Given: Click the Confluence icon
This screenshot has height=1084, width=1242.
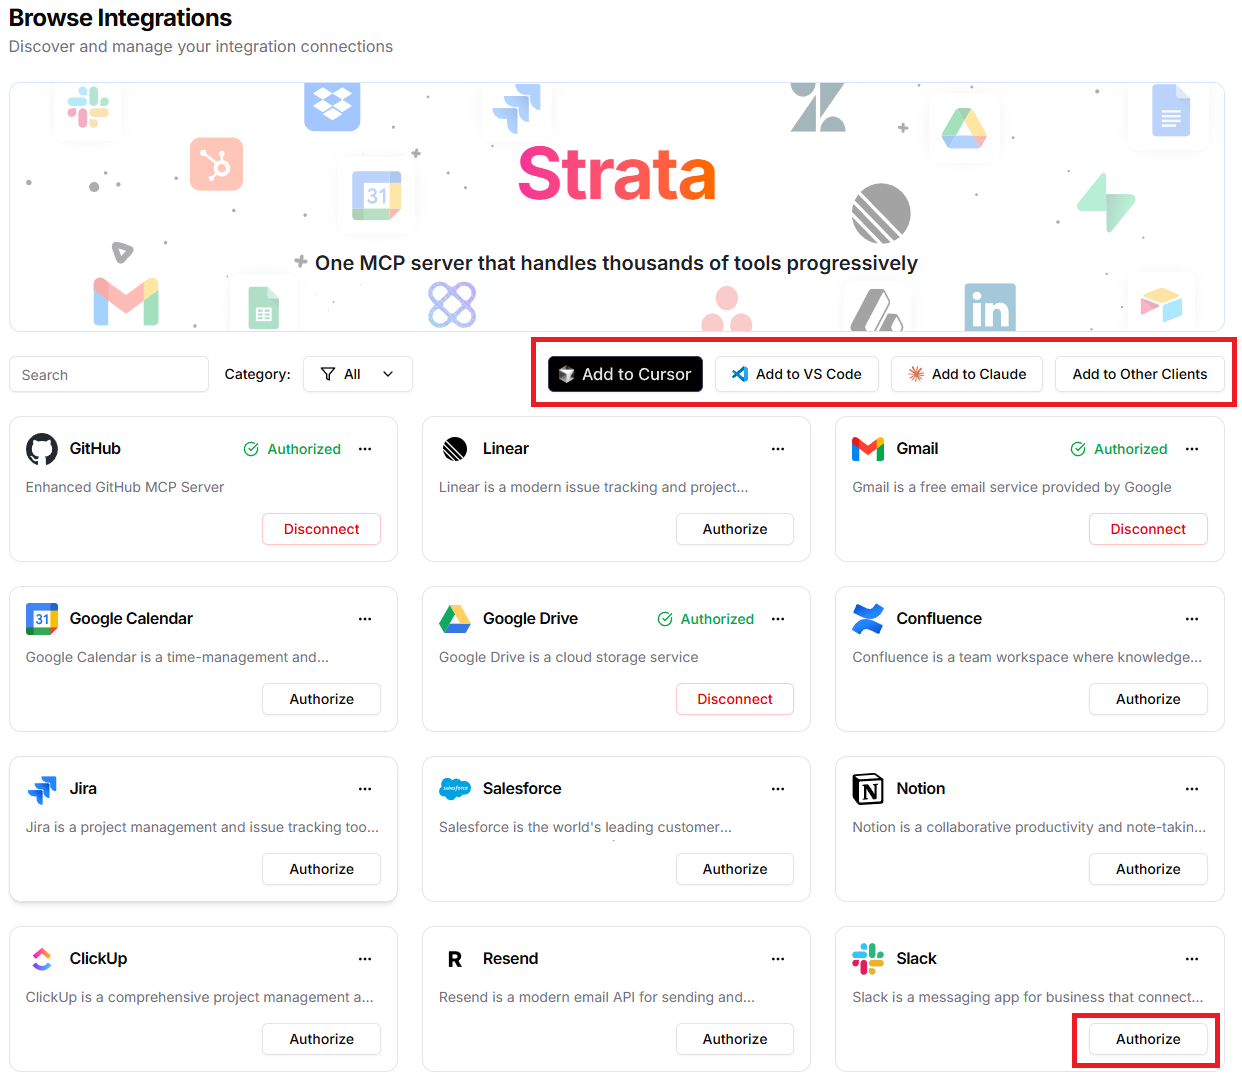Looking at the screenshot, I should coord(868,619).
